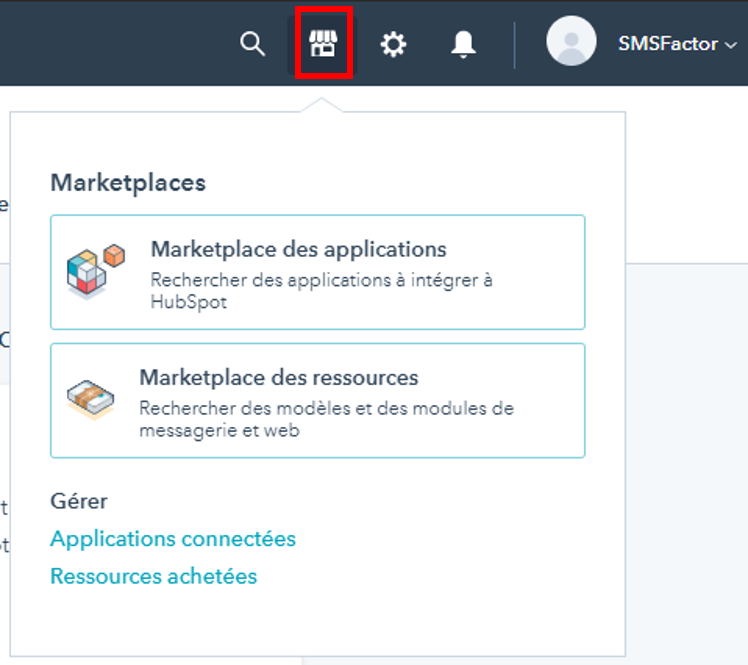Click the description about modèles et modules
Image resolution: width=748 pixels, height=665 pixels.
[x=327, y=419]
